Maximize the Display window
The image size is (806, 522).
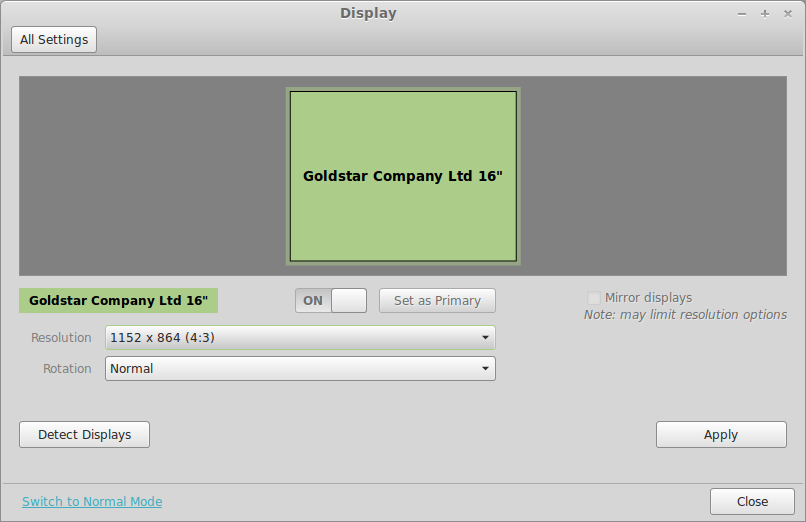click(x=765, y=14)
